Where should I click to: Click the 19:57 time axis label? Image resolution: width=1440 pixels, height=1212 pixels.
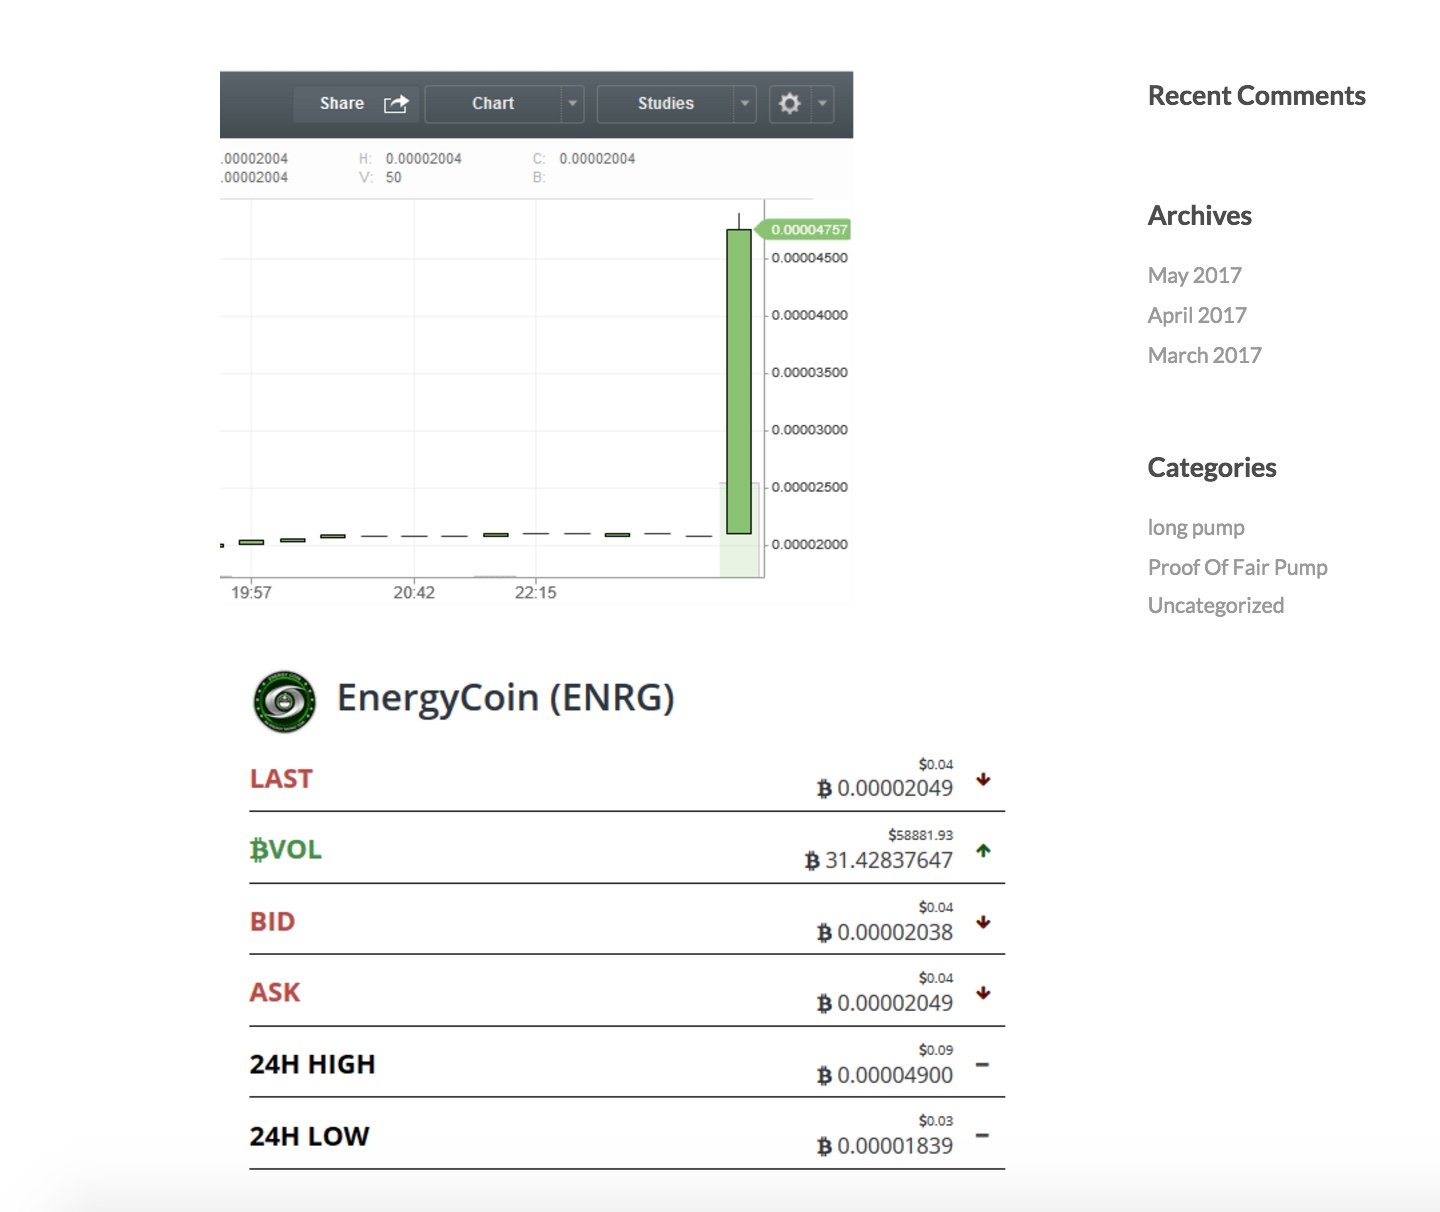pyautogui.click(x=251, y=592)
